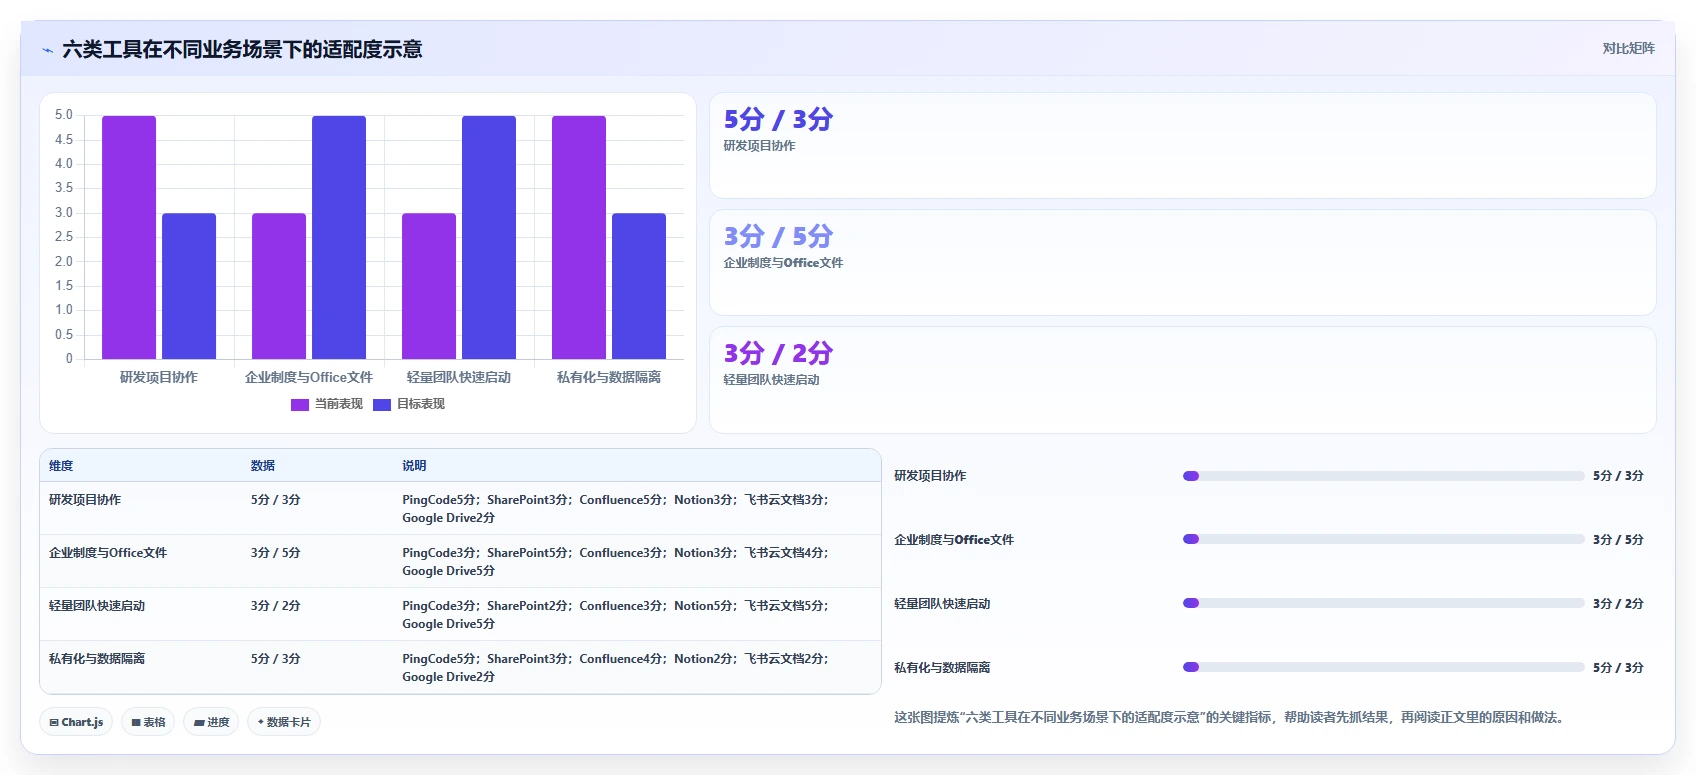1696x775 pixels.
Task: Click the description starting PingCode5分；SharePoint3分；Confluence4分
Action: click(x=616, y=668)
